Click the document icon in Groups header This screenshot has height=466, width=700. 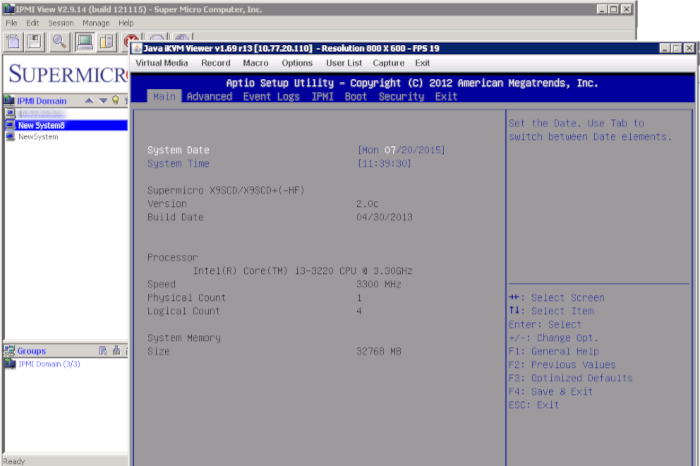click(102, 351)
